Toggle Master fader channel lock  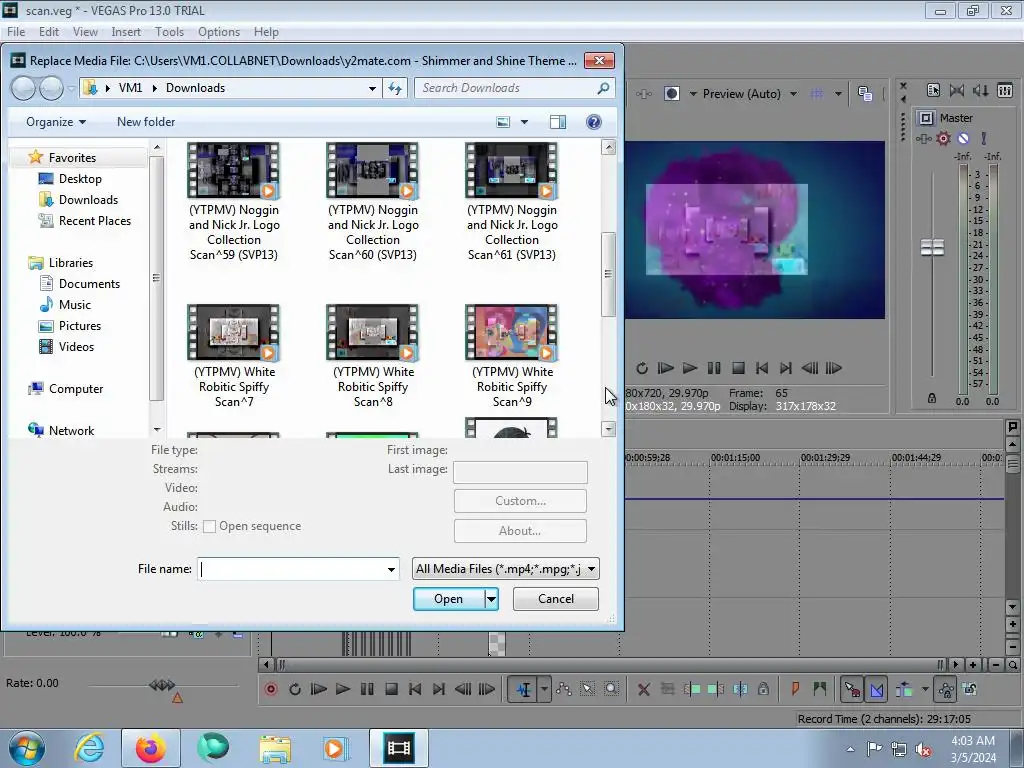point(932,398)
